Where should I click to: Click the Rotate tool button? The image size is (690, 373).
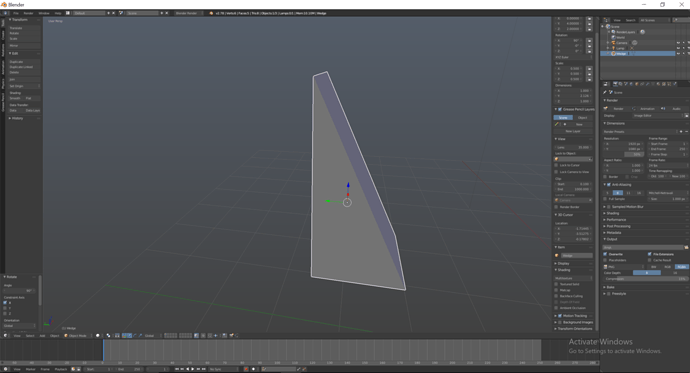pyautogui.click(x=24, y=33)
